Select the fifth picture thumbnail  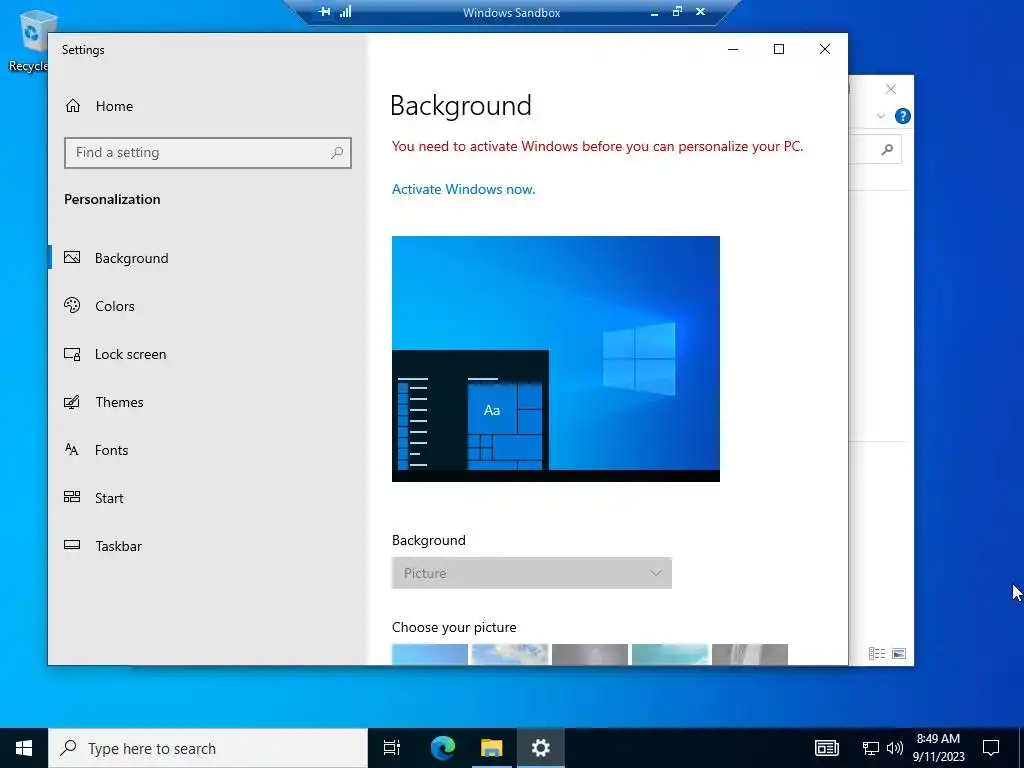750,654
